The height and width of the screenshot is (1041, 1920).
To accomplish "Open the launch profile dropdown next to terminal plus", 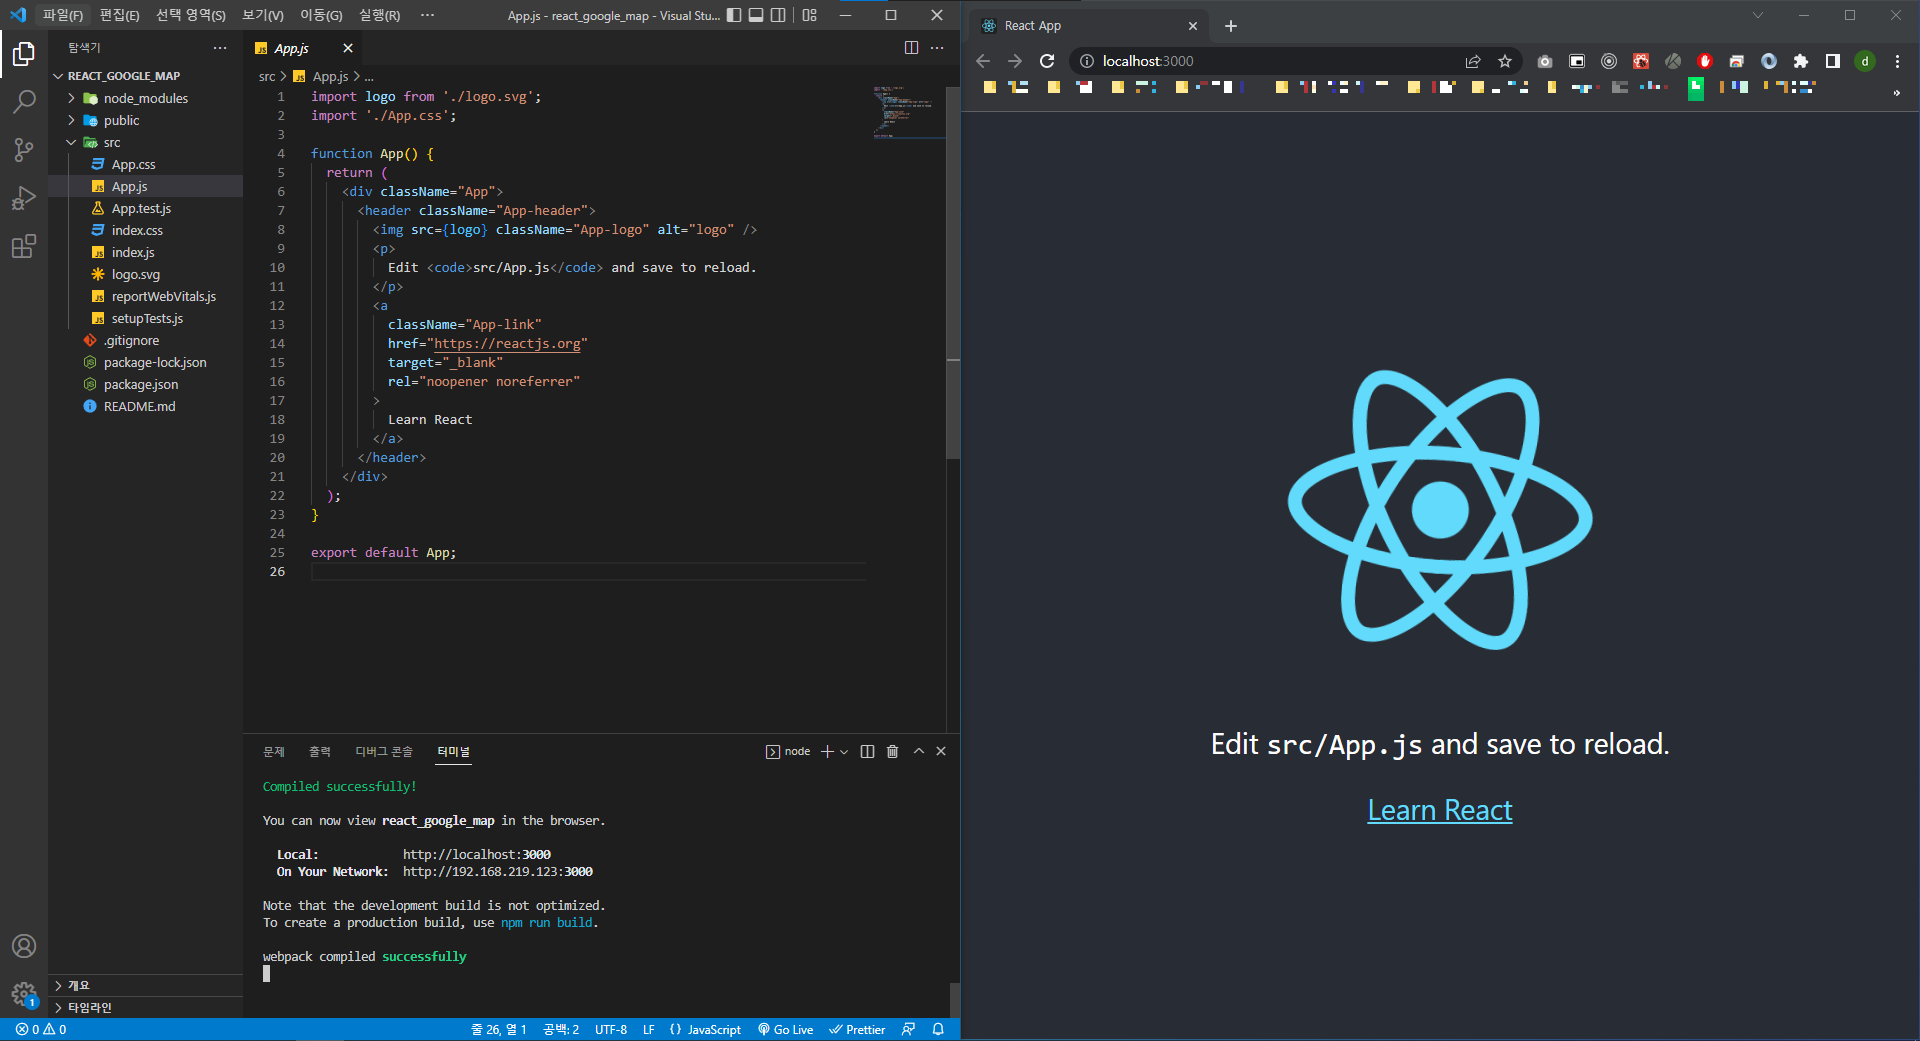I will coord(844,752).
